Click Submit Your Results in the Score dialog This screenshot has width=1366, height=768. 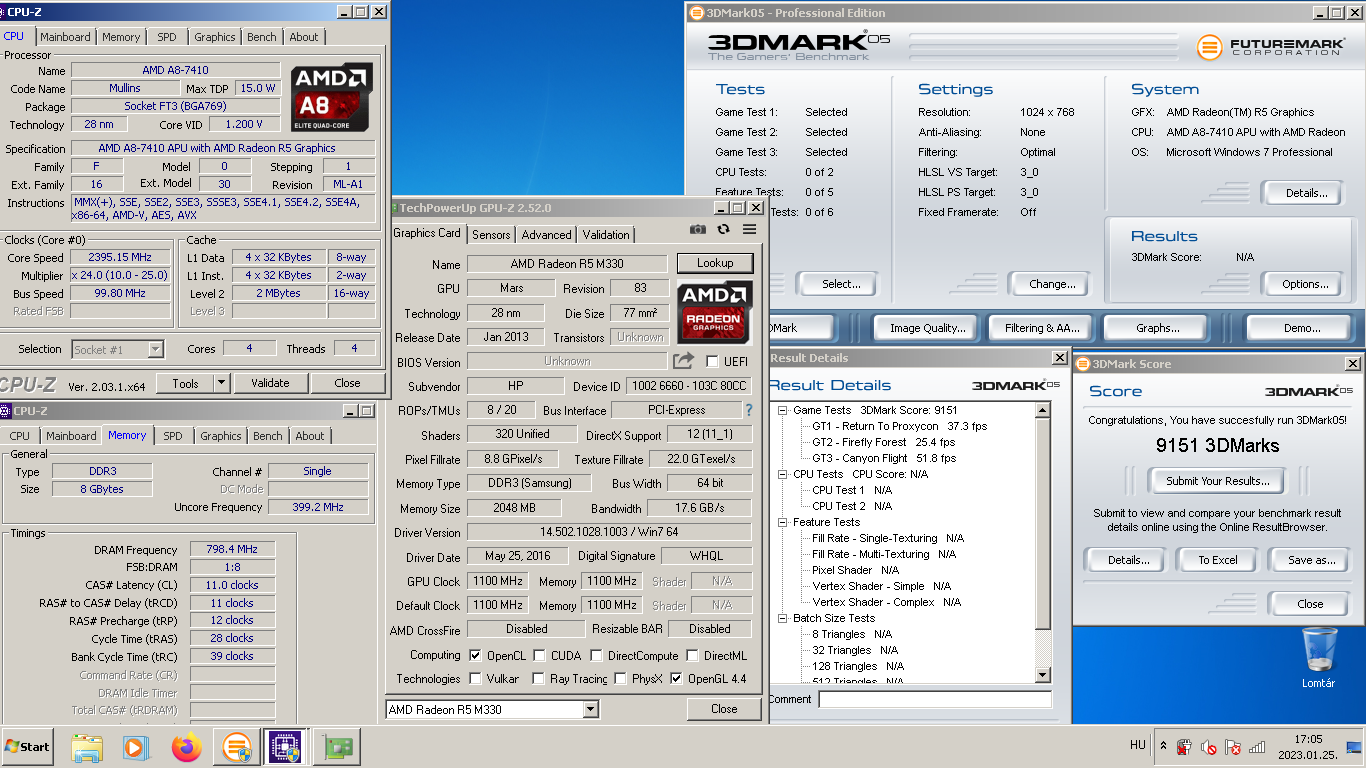click(x=1217, y=481)
